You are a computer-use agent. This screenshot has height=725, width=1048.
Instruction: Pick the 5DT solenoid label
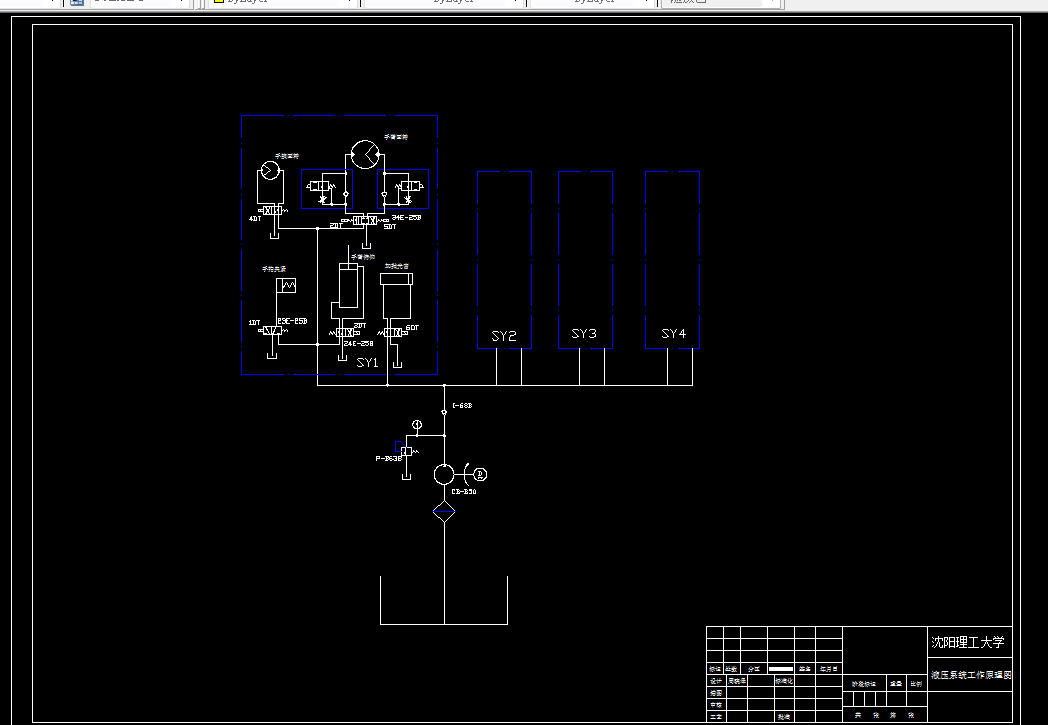click(x=390, y=227)
